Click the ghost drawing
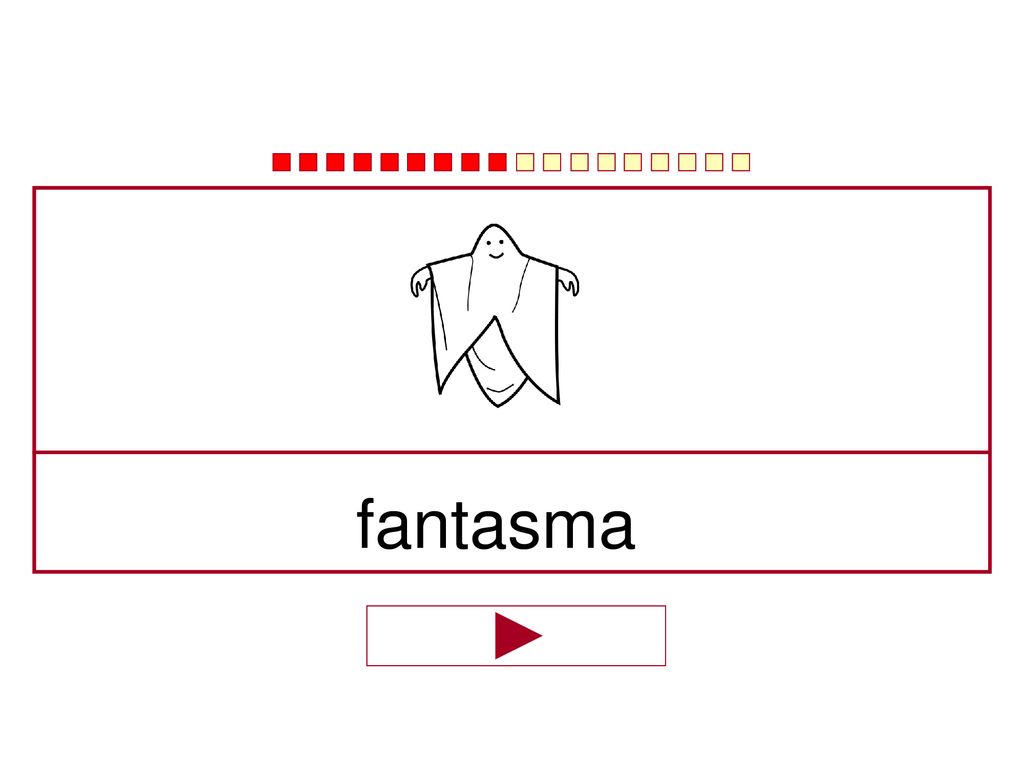1024x768 pixels. point(495,315)
